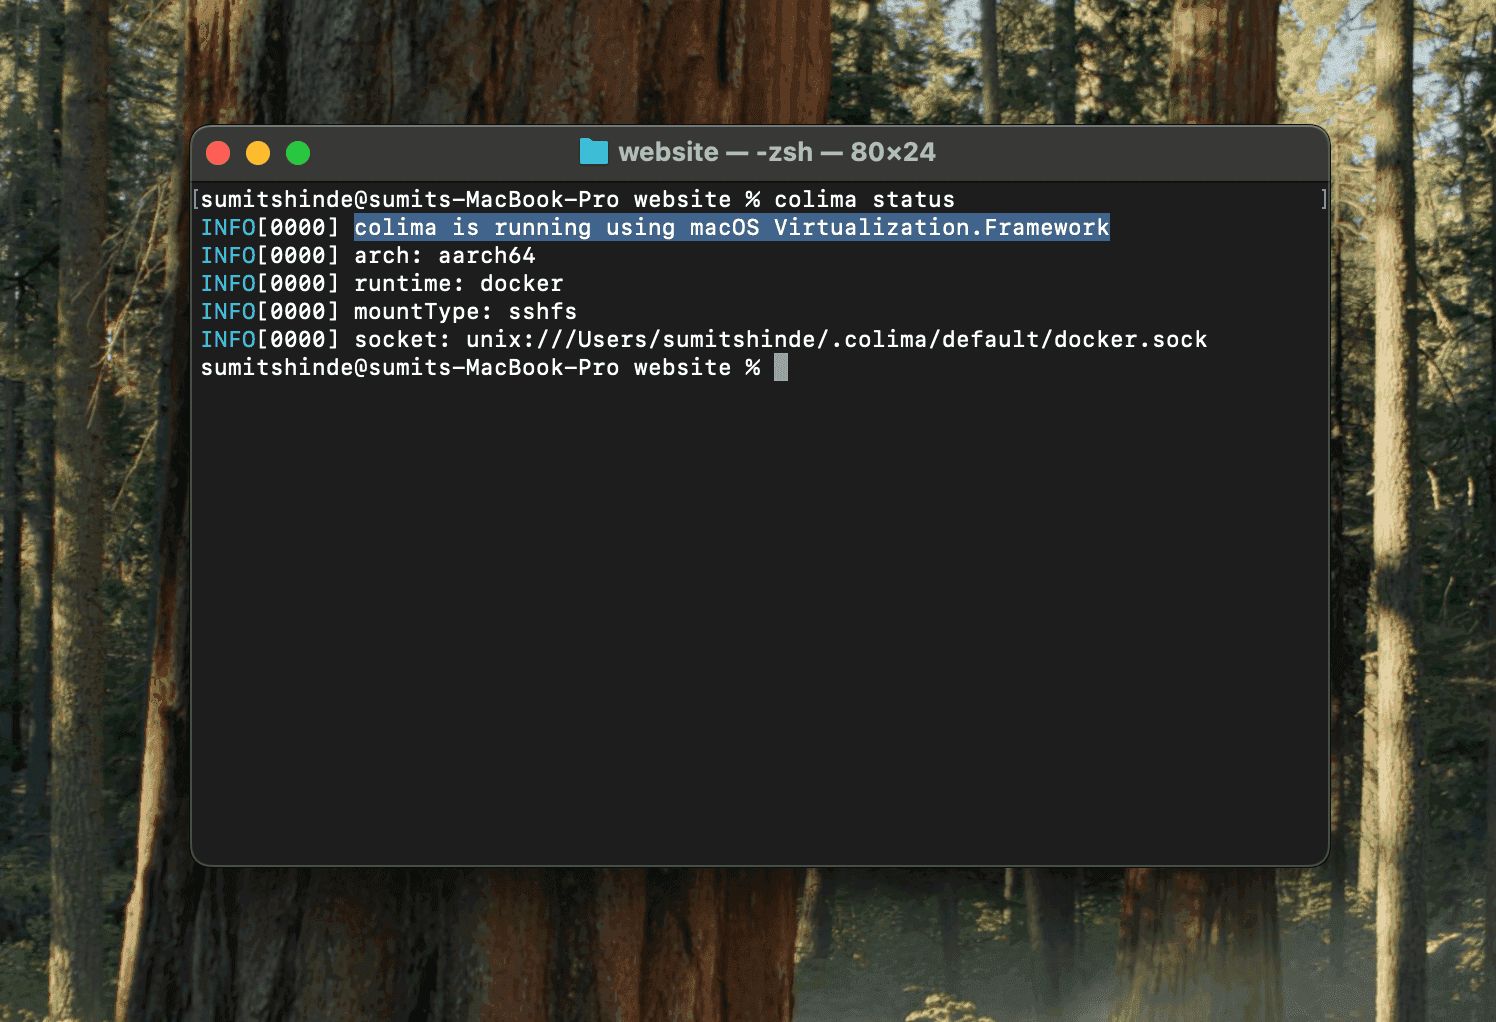The image size is (1496, 1022).
Task: Click the folder icon in the title bar
Action: (592, 152)
